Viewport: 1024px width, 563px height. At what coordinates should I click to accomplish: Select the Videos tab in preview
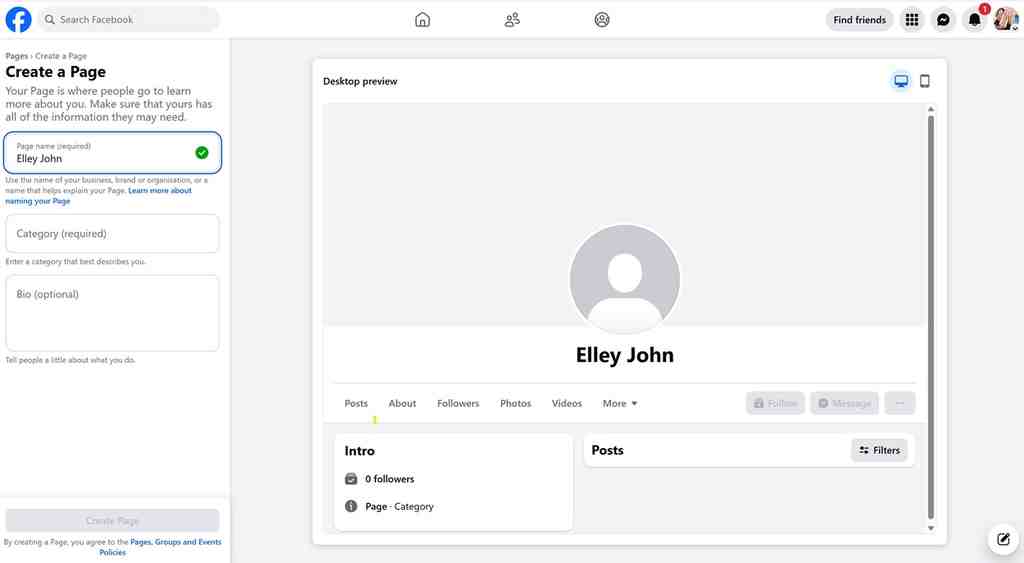(567, 404)
